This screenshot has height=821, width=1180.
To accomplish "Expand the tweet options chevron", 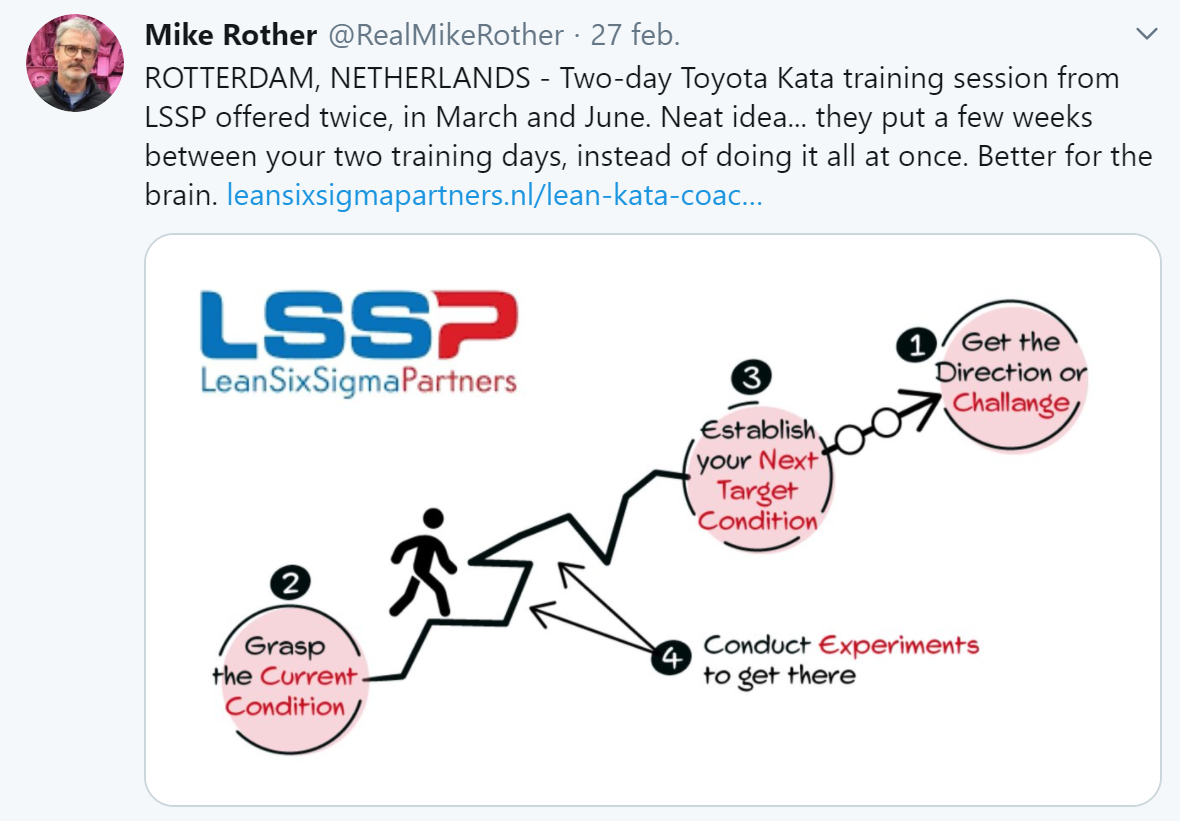I will tap(1146, 34).
